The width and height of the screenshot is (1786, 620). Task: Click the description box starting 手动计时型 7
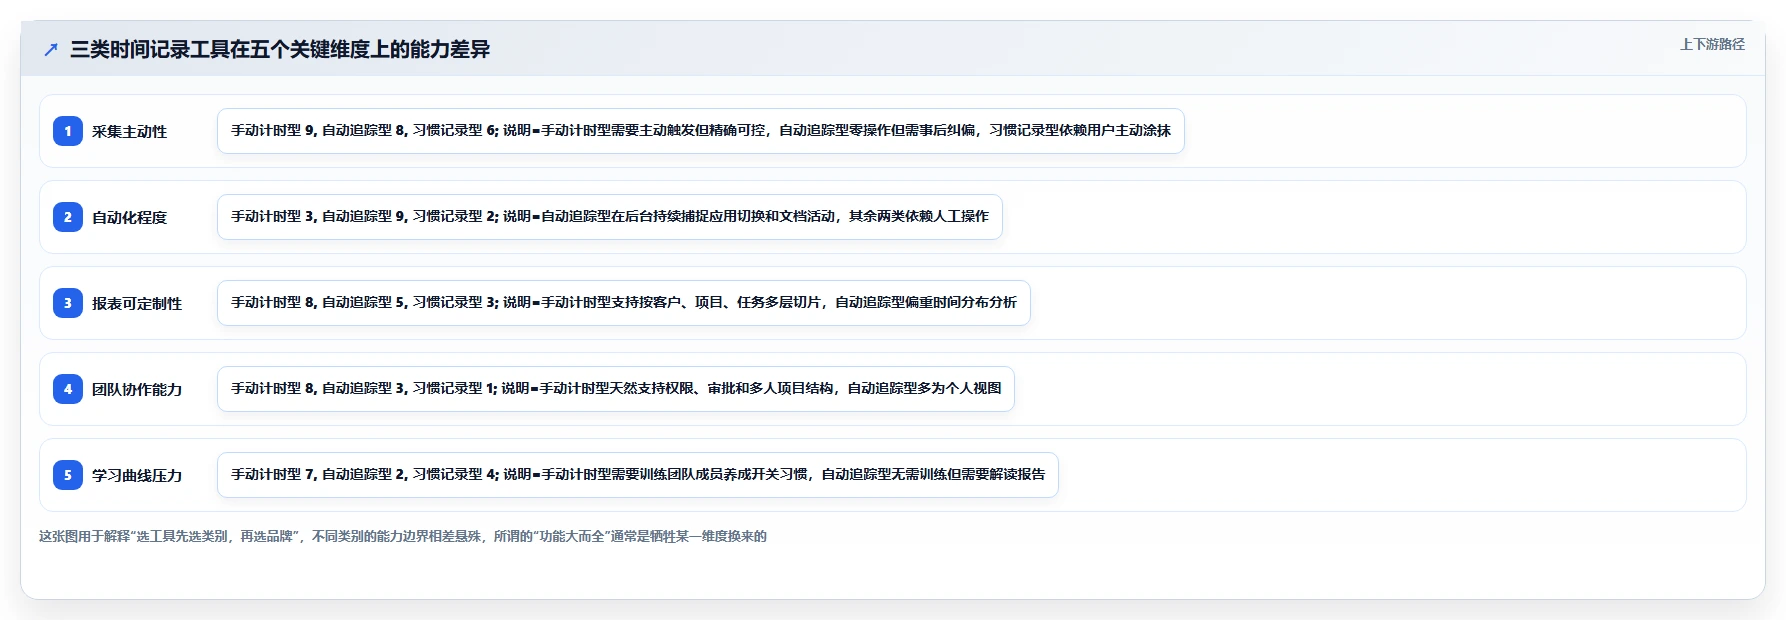[638, 475]
